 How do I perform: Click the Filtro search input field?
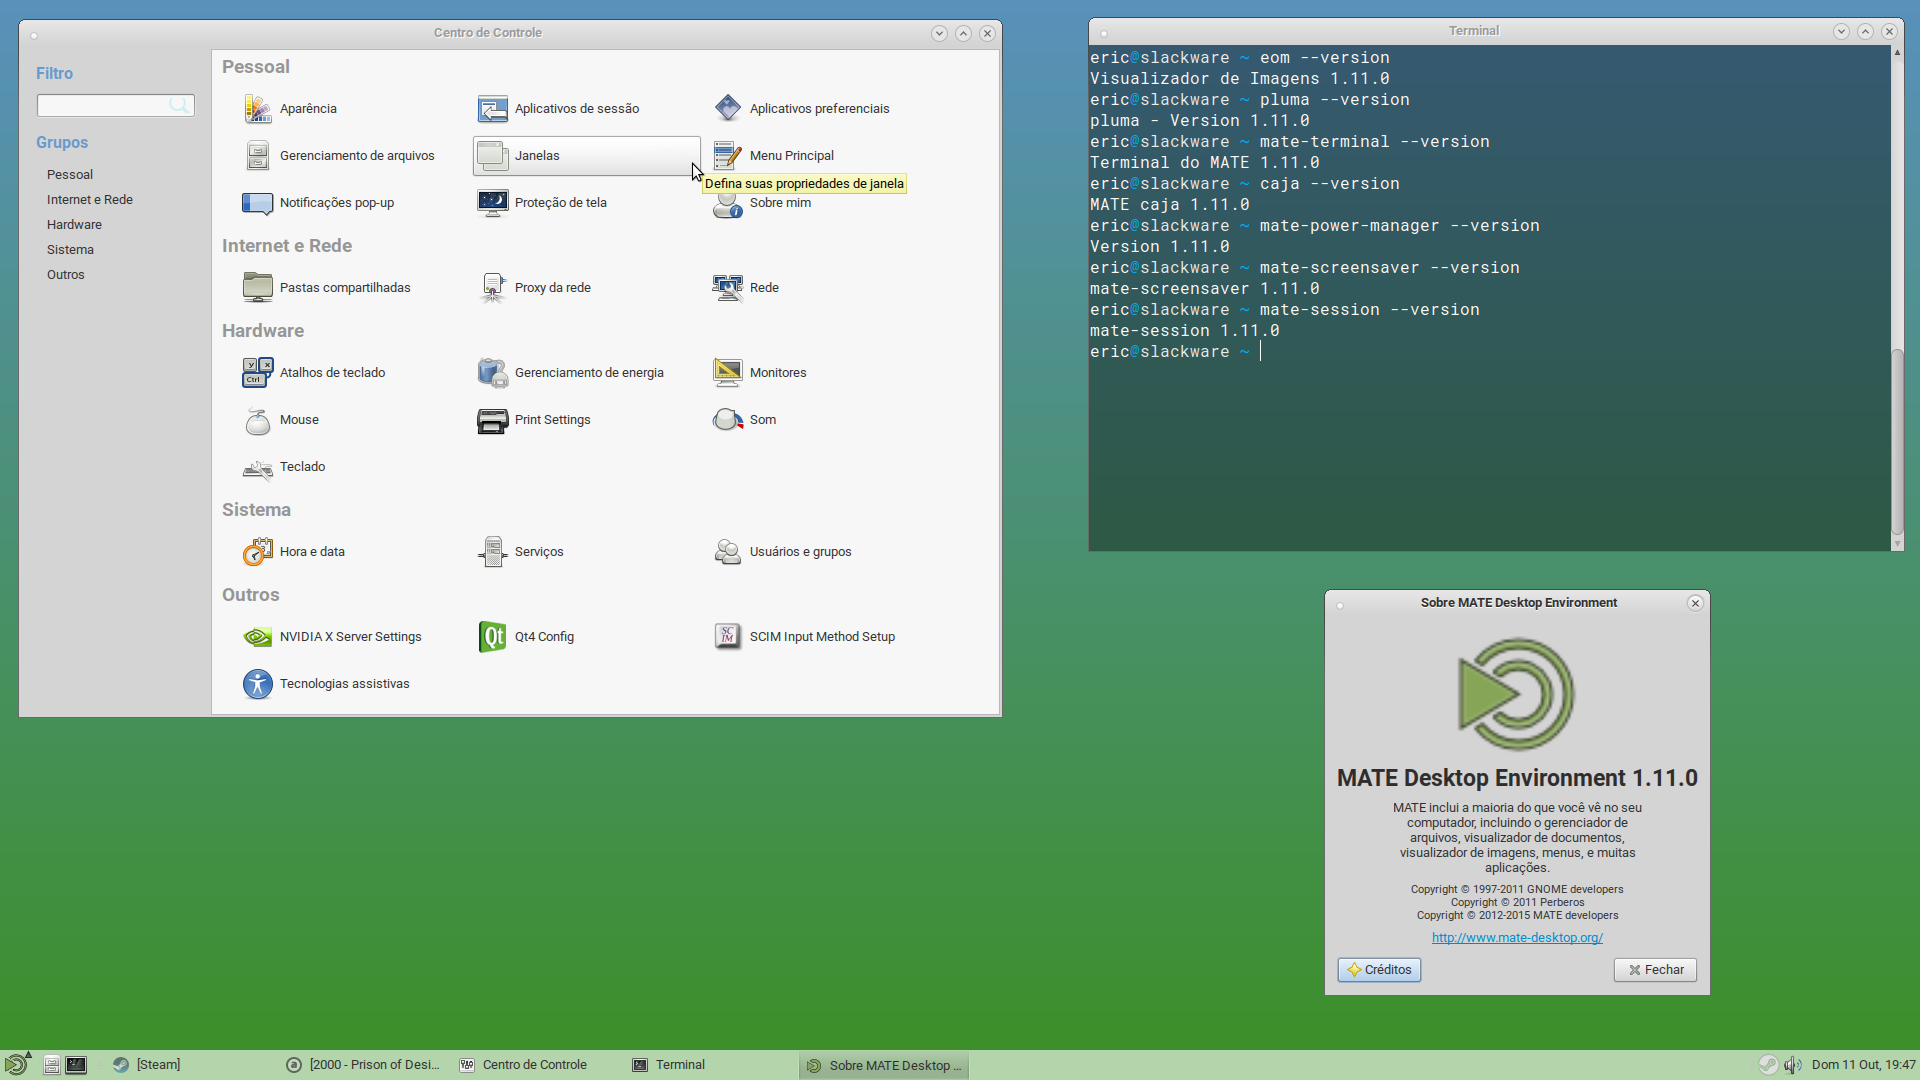(115, 105)
